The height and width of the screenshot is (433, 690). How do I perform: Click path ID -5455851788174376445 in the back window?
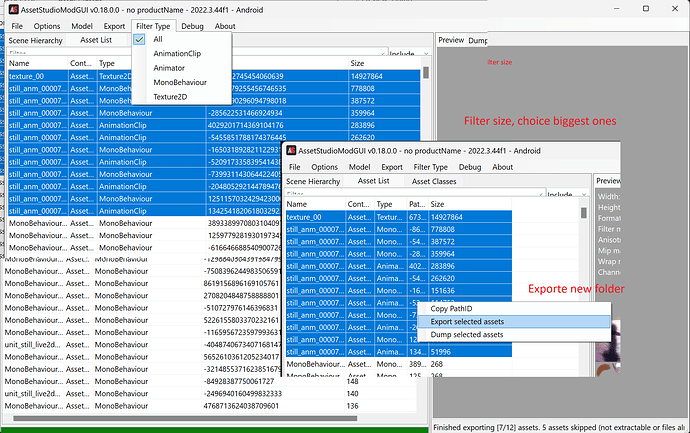(x=247, y=138)
